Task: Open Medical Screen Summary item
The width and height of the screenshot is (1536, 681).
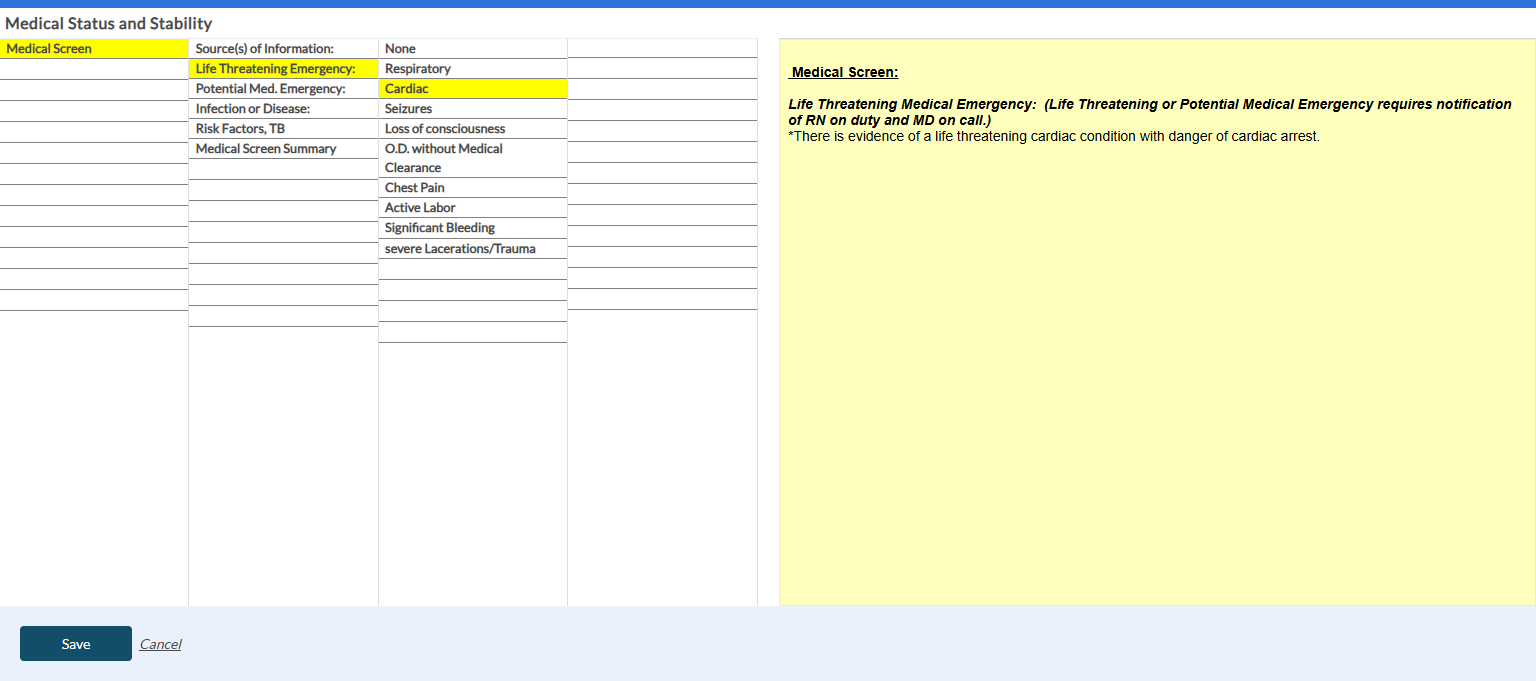Action: (x=283, y=149)
